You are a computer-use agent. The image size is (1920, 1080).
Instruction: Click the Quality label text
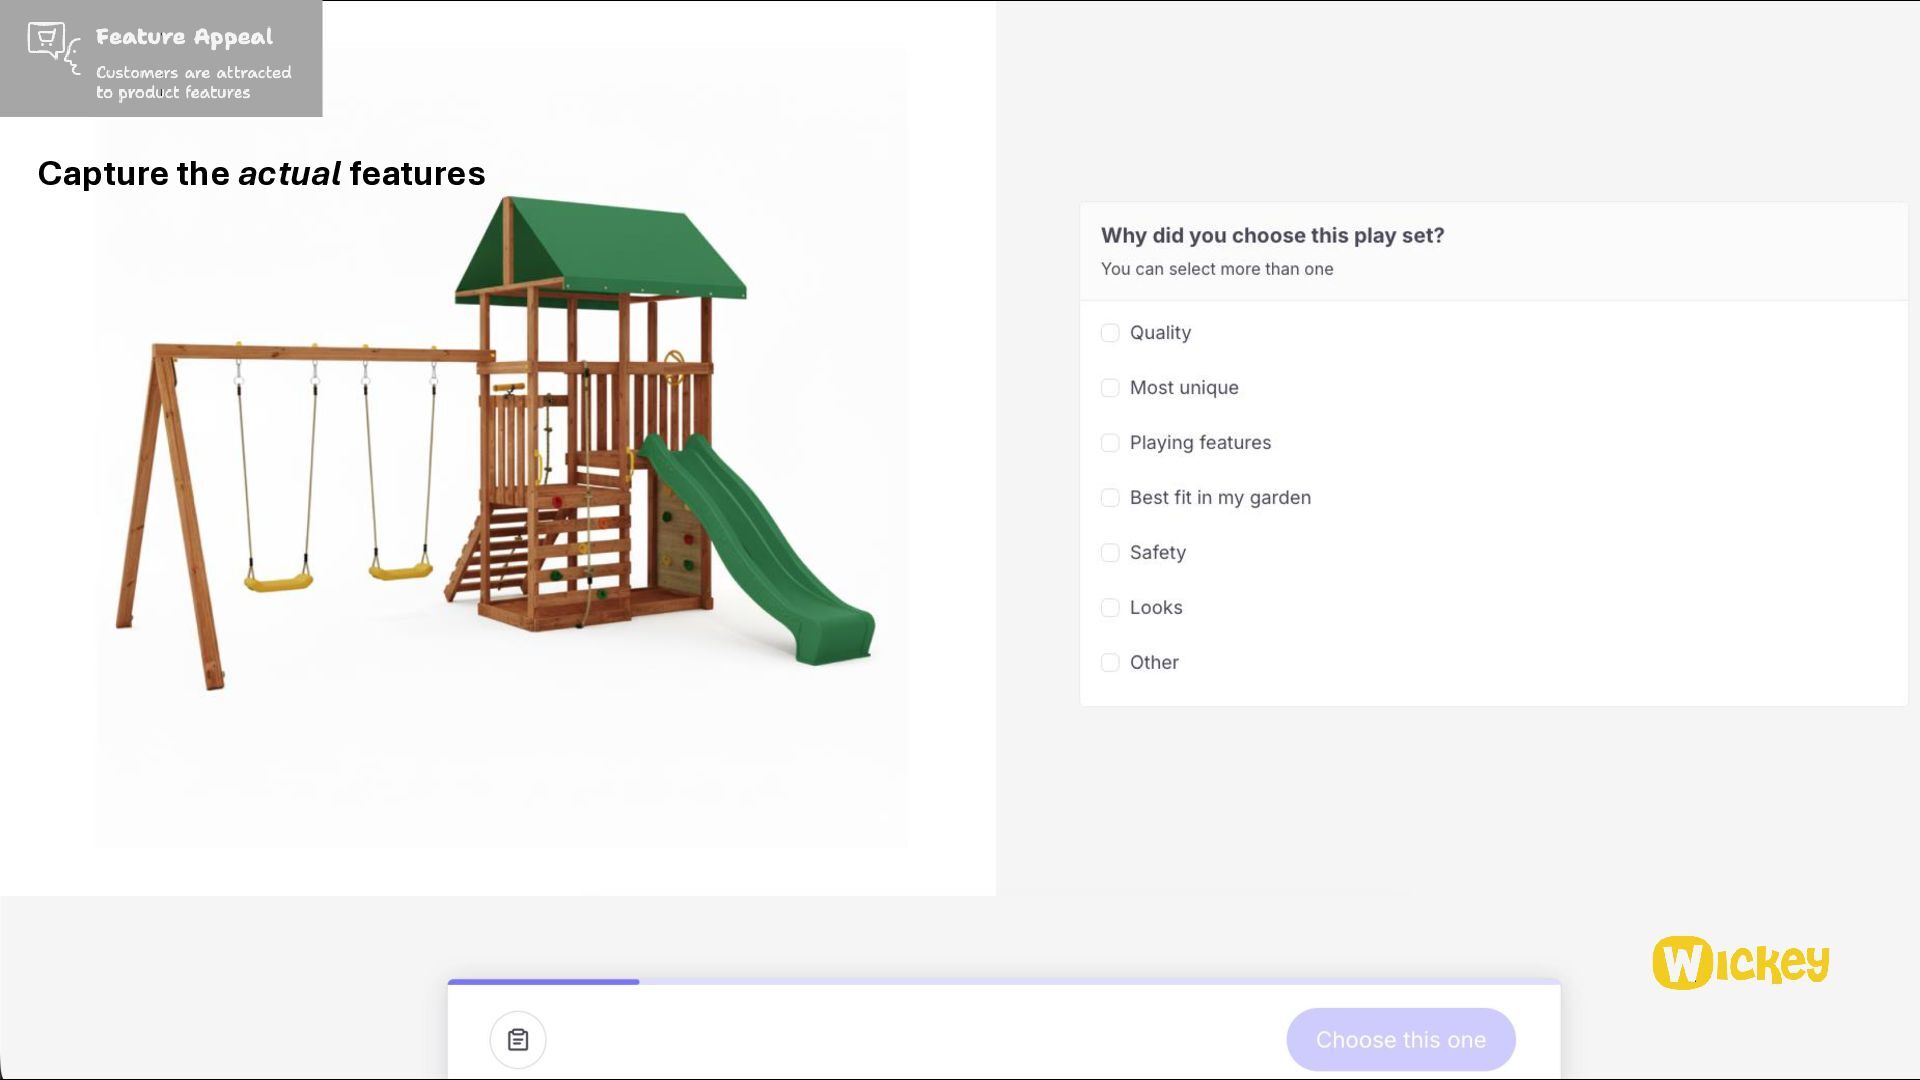click(x=1160, y=333)
